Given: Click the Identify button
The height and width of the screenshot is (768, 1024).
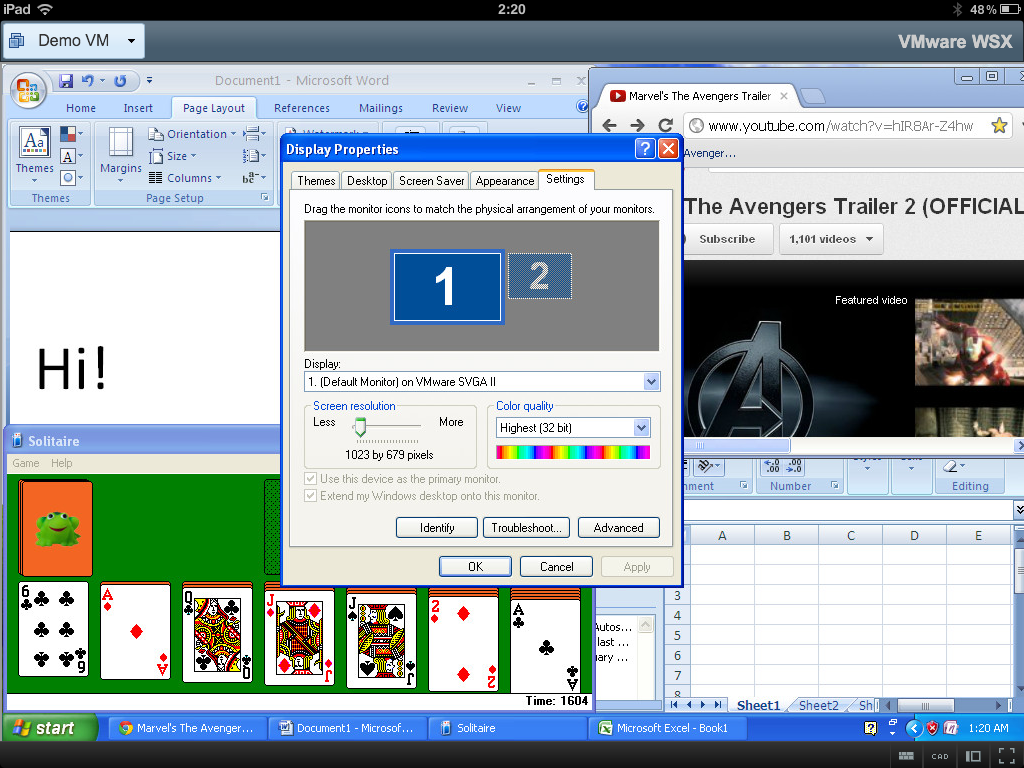Looking at the screenshot, I should click(437, 528).
